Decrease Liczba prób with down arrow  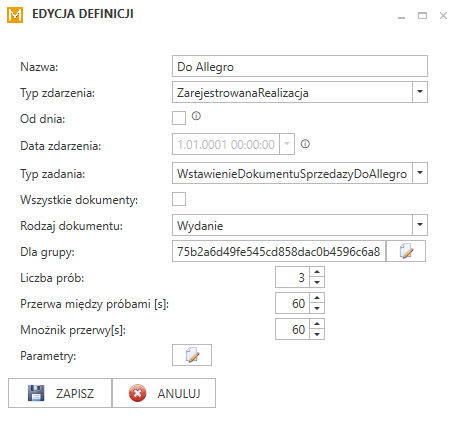[317, 282]
